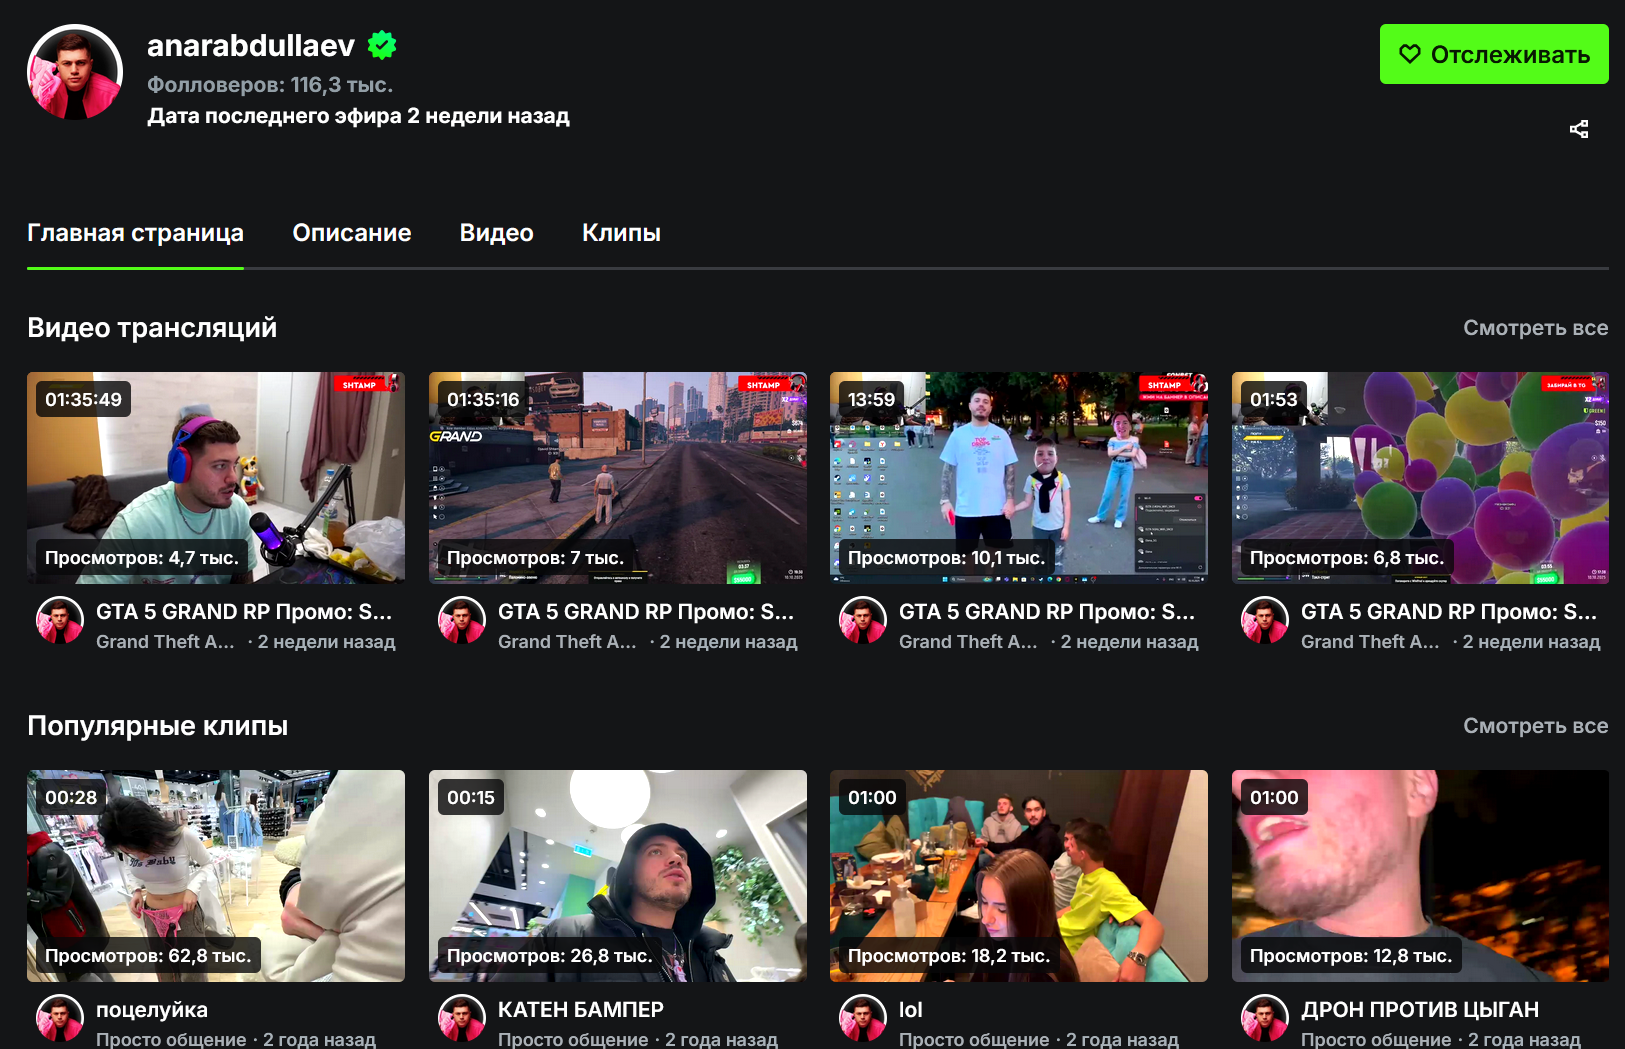The height and width of the screenshot is (1049, 1625).
Task: Click the channel avatar beside the 01:35:16 video title
Action: pyautogui.click(x=462, y=621)
